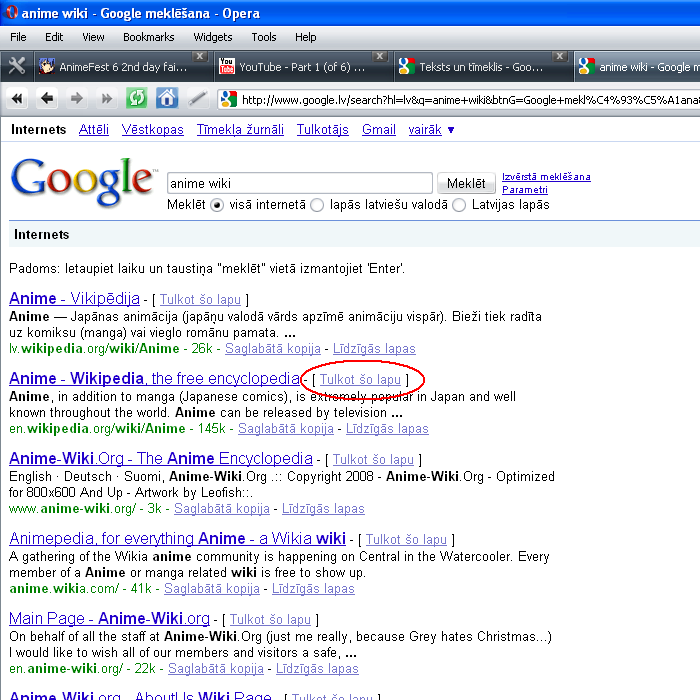Click the Opera logo in title bar
This screenshot has height=700, width=700.
pyautogui.click(x=11, y=12)
